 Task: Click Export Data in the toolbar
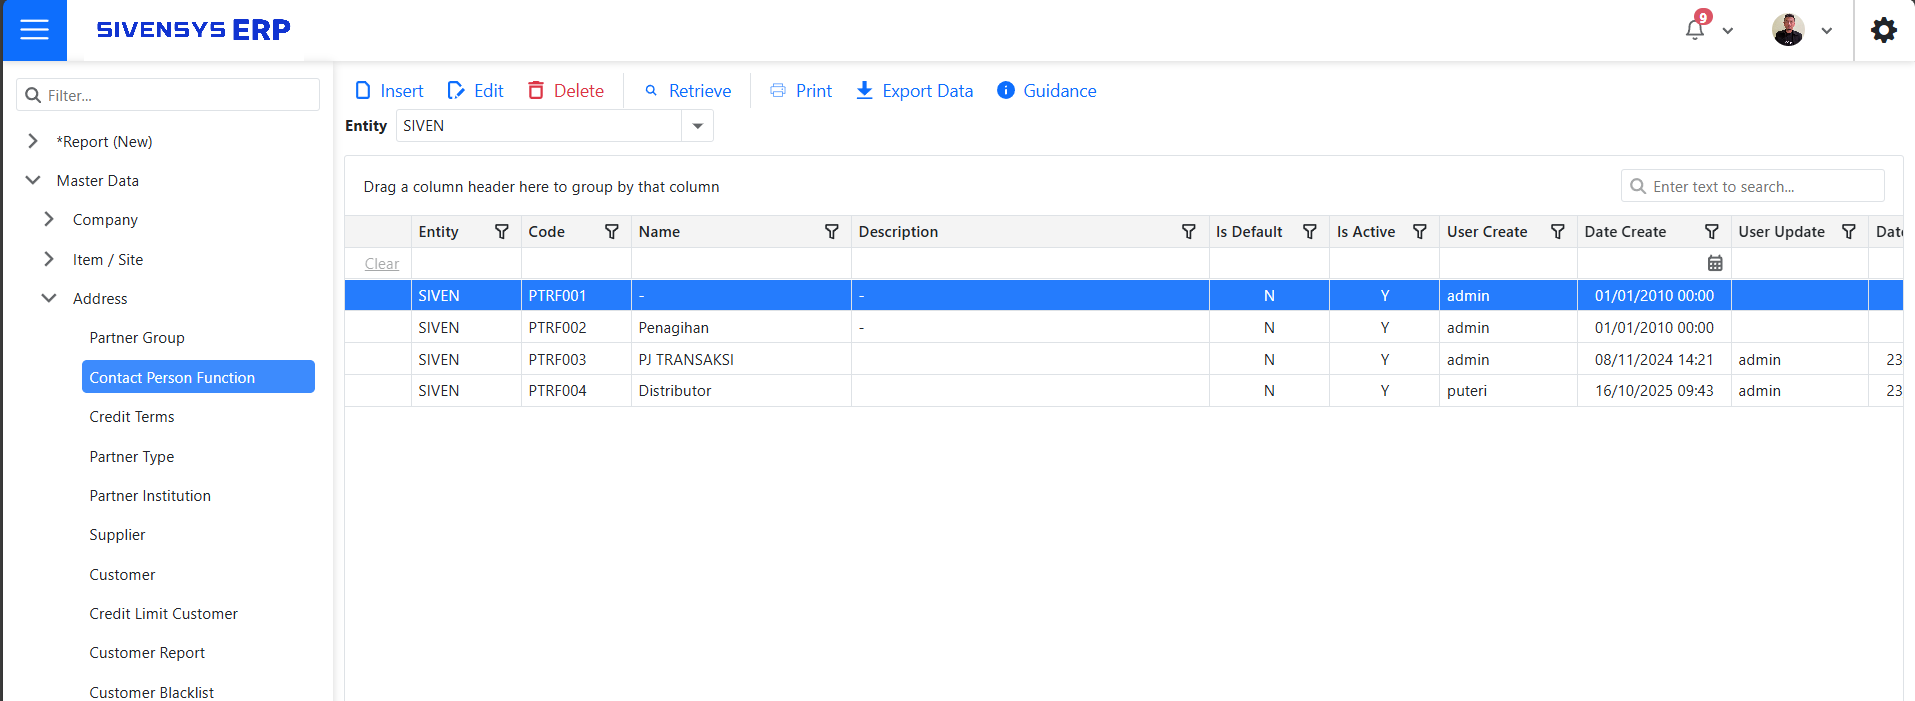915,91
